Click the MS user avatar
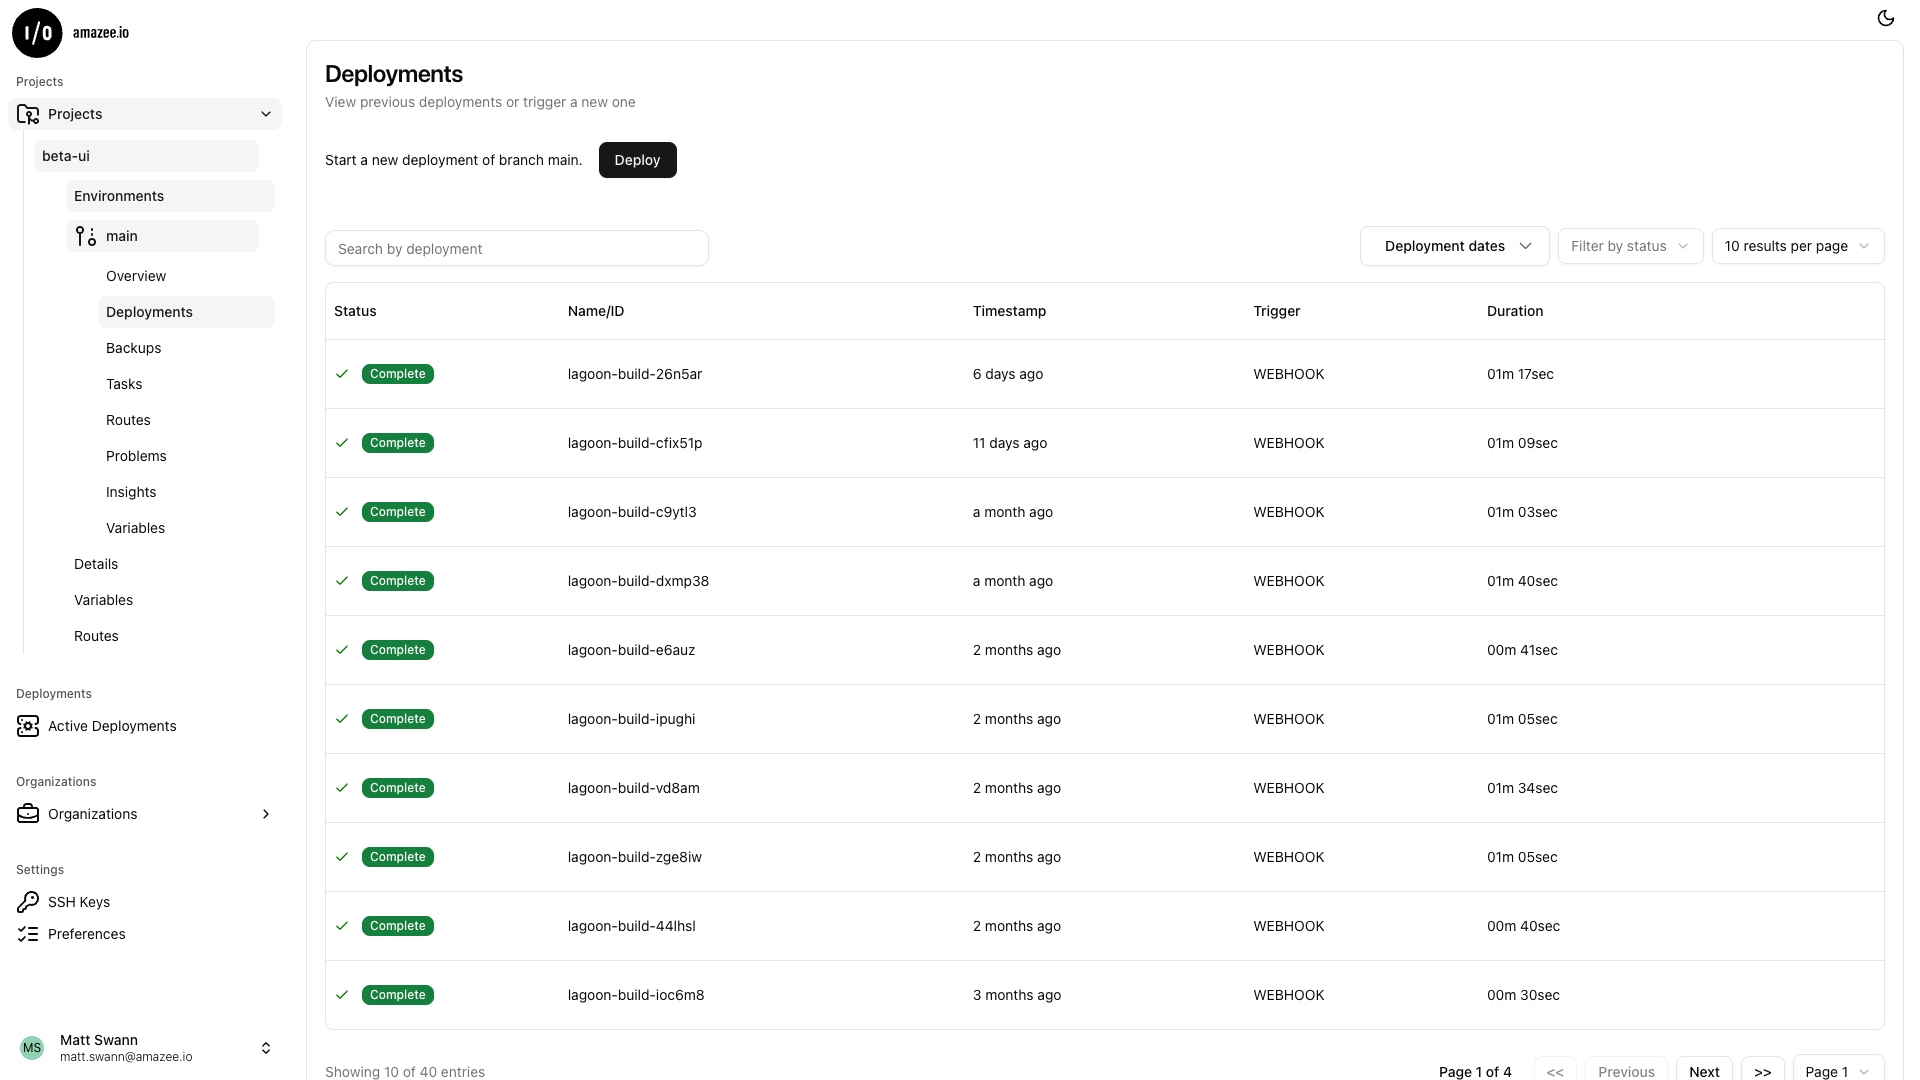Image resolution: width=1920 pixels, height=1080 pixels. pyautogui.click(x=32, y=1048)
